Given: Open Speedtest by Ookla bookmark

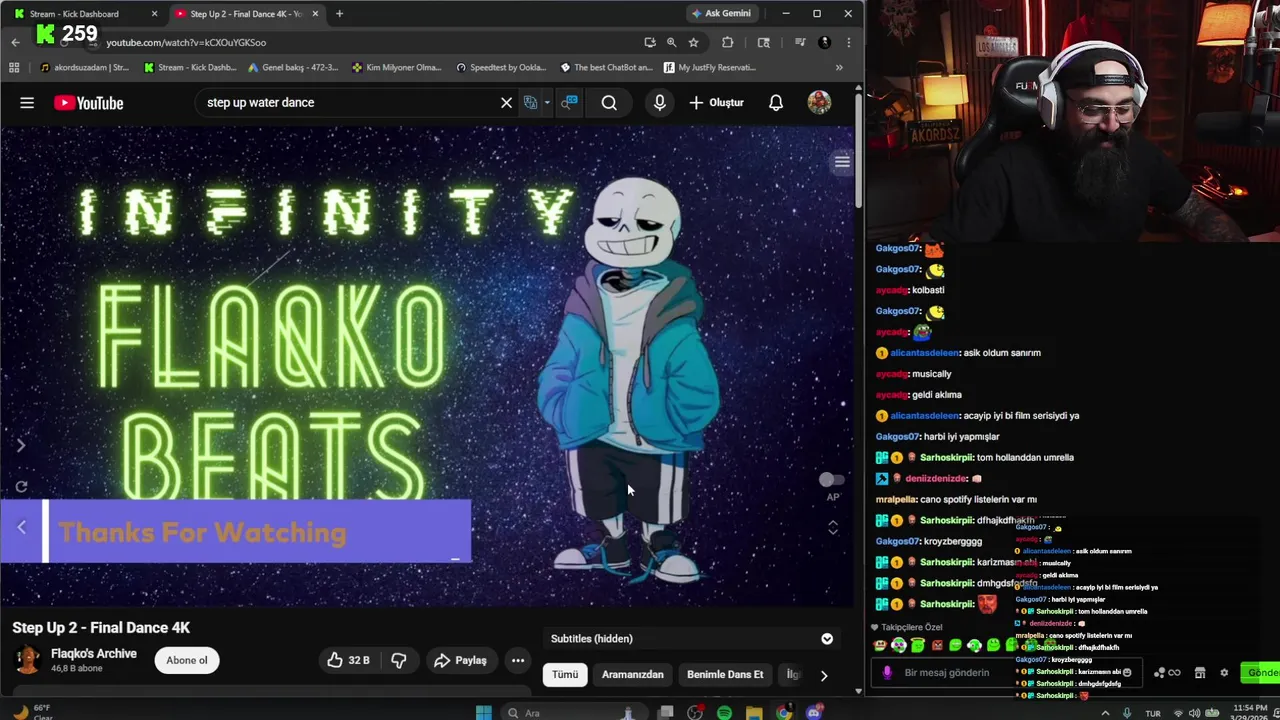Looking at the screenshot, I should pyautogui.click(x=501, y=68).
